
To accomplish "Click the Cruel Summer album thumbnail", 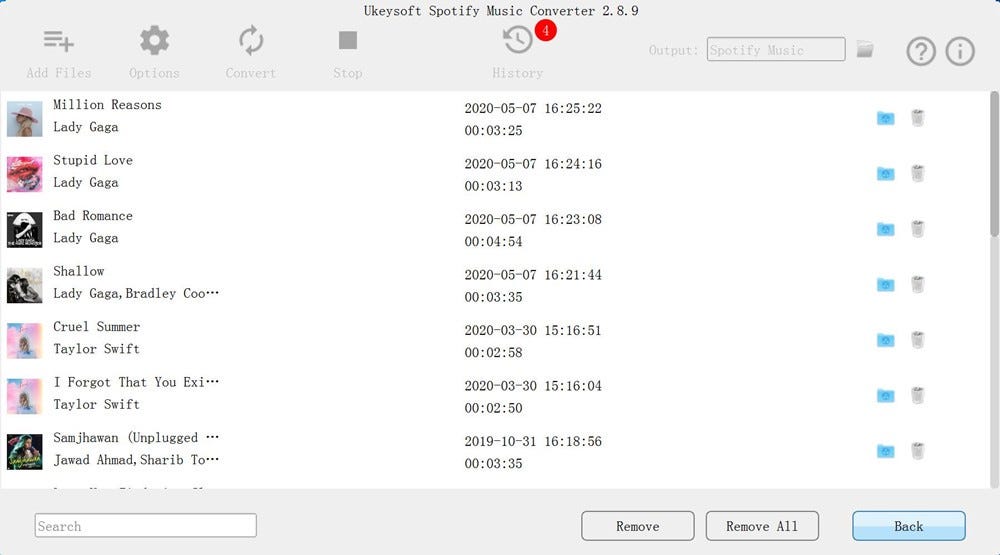I will [x=24, y=341].
